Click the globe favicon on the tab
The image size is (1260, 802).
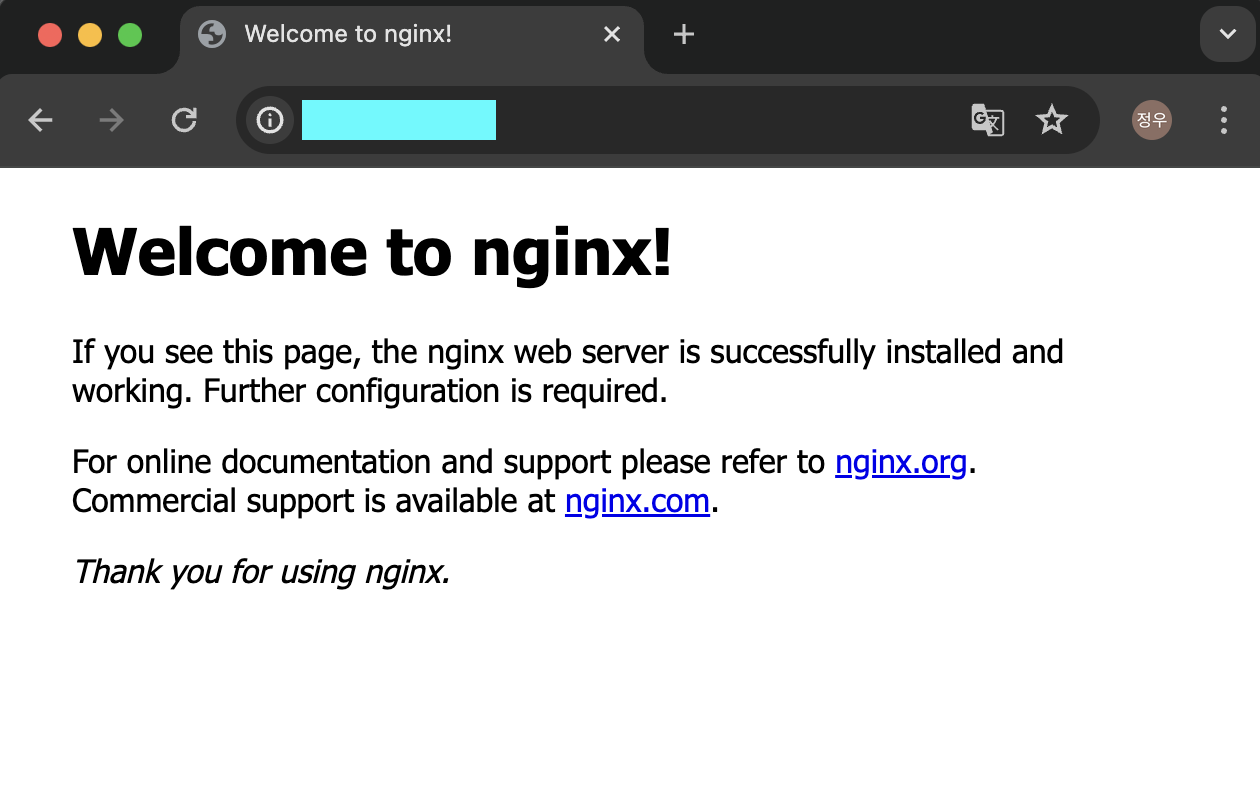coord(212,35)
